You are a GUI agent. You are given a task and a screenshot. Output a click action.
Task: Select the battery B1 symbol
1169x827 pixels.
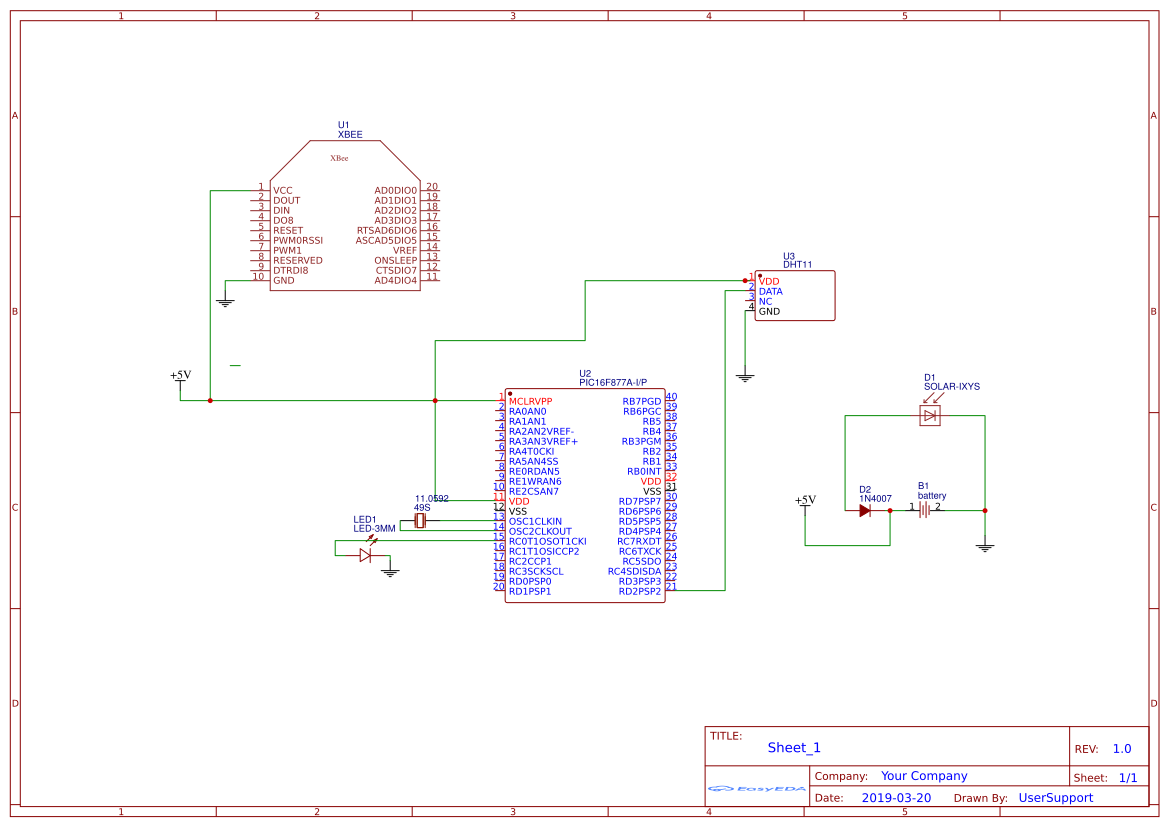[924, 510]
